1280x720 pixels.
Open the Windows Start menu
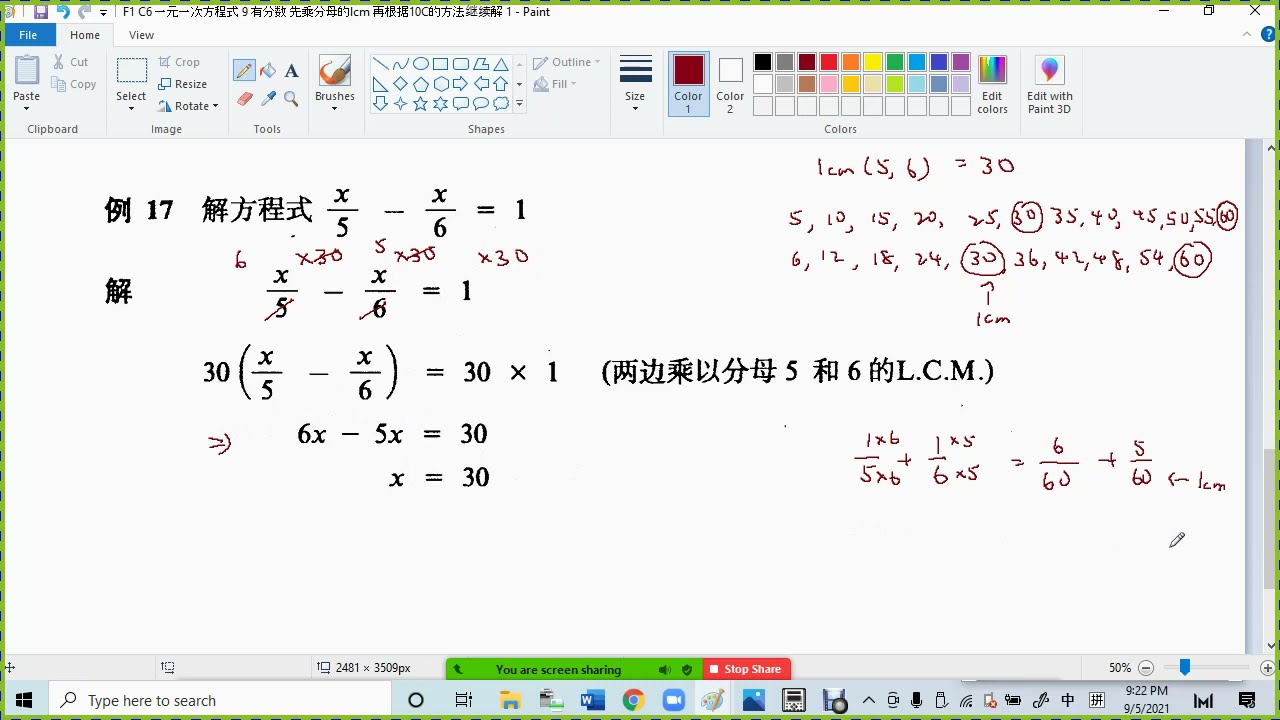pyautogui.click(x=24, y=700)
